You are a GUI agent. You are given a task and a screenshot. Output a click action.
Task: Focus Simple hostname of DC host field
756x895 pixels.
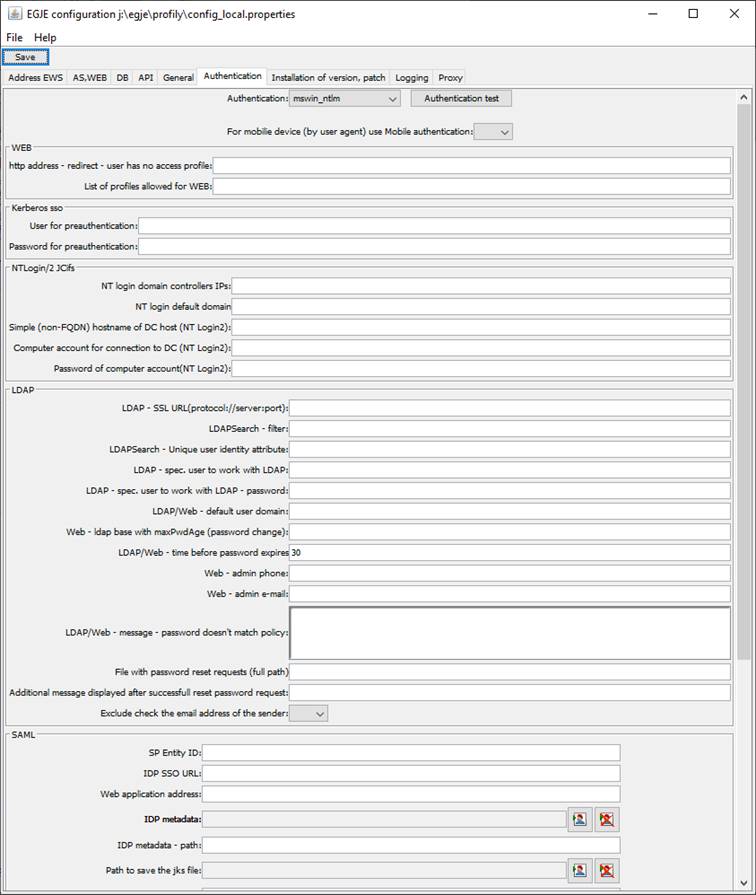coord(481,327)
